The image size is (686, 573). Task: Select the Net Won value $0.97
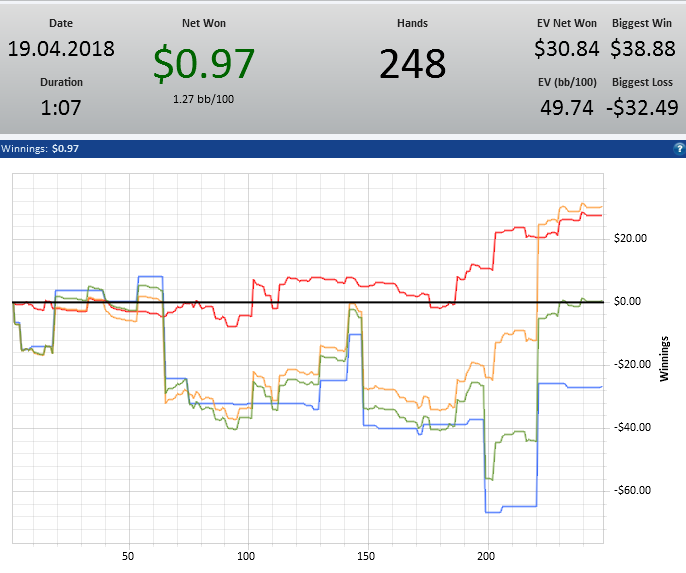(204, 63)
